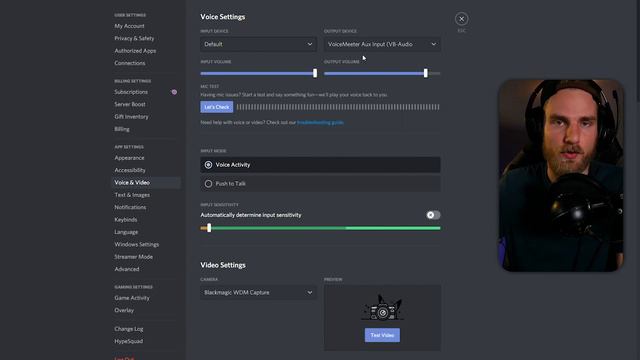
Task: Click the input sensitivity slider handle
Action: 209,228
